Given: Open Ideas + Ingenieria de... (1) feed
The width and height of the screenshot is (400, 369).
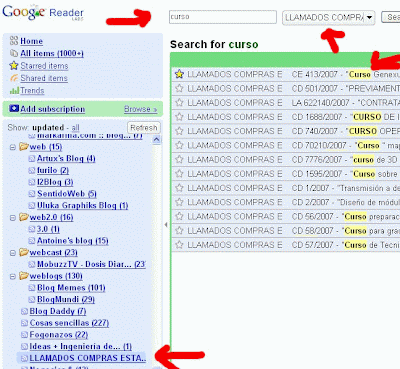Looking at the screenshot, I should click(80, 346).
